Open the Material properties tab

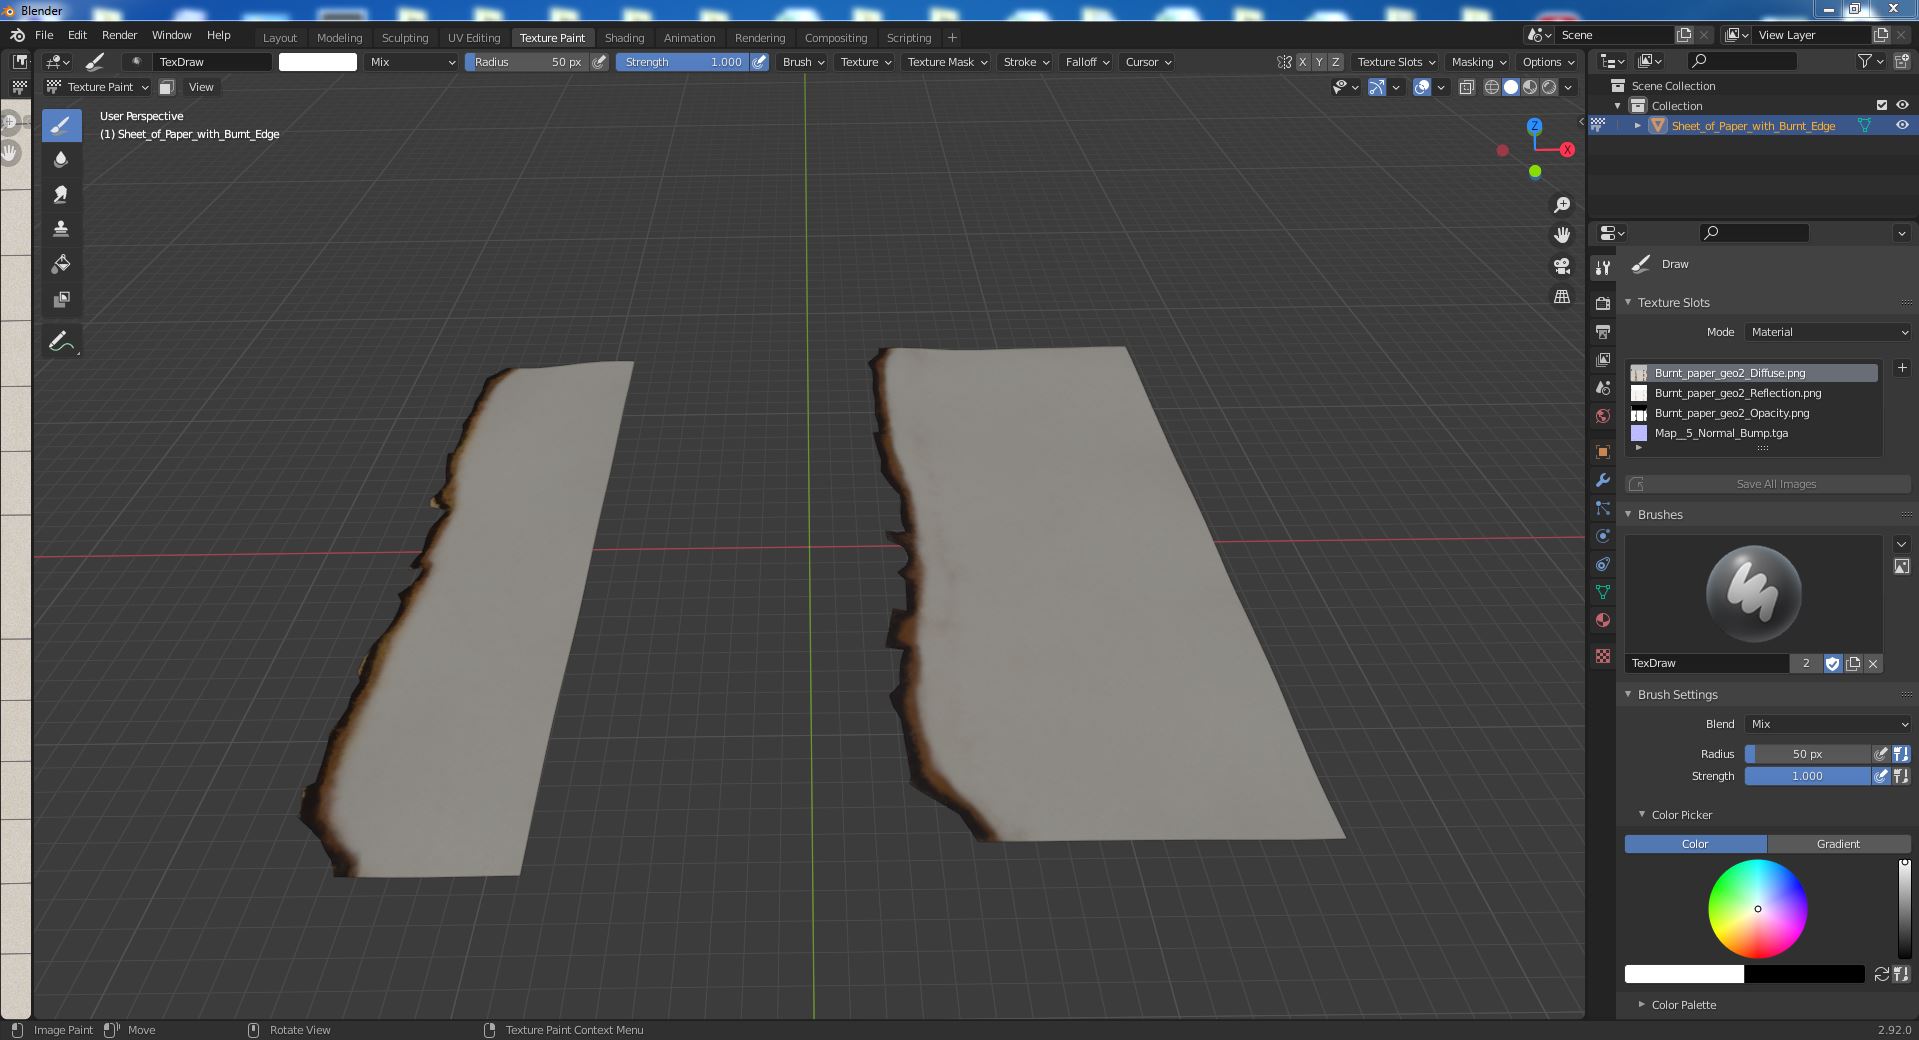click(1603, 620)
